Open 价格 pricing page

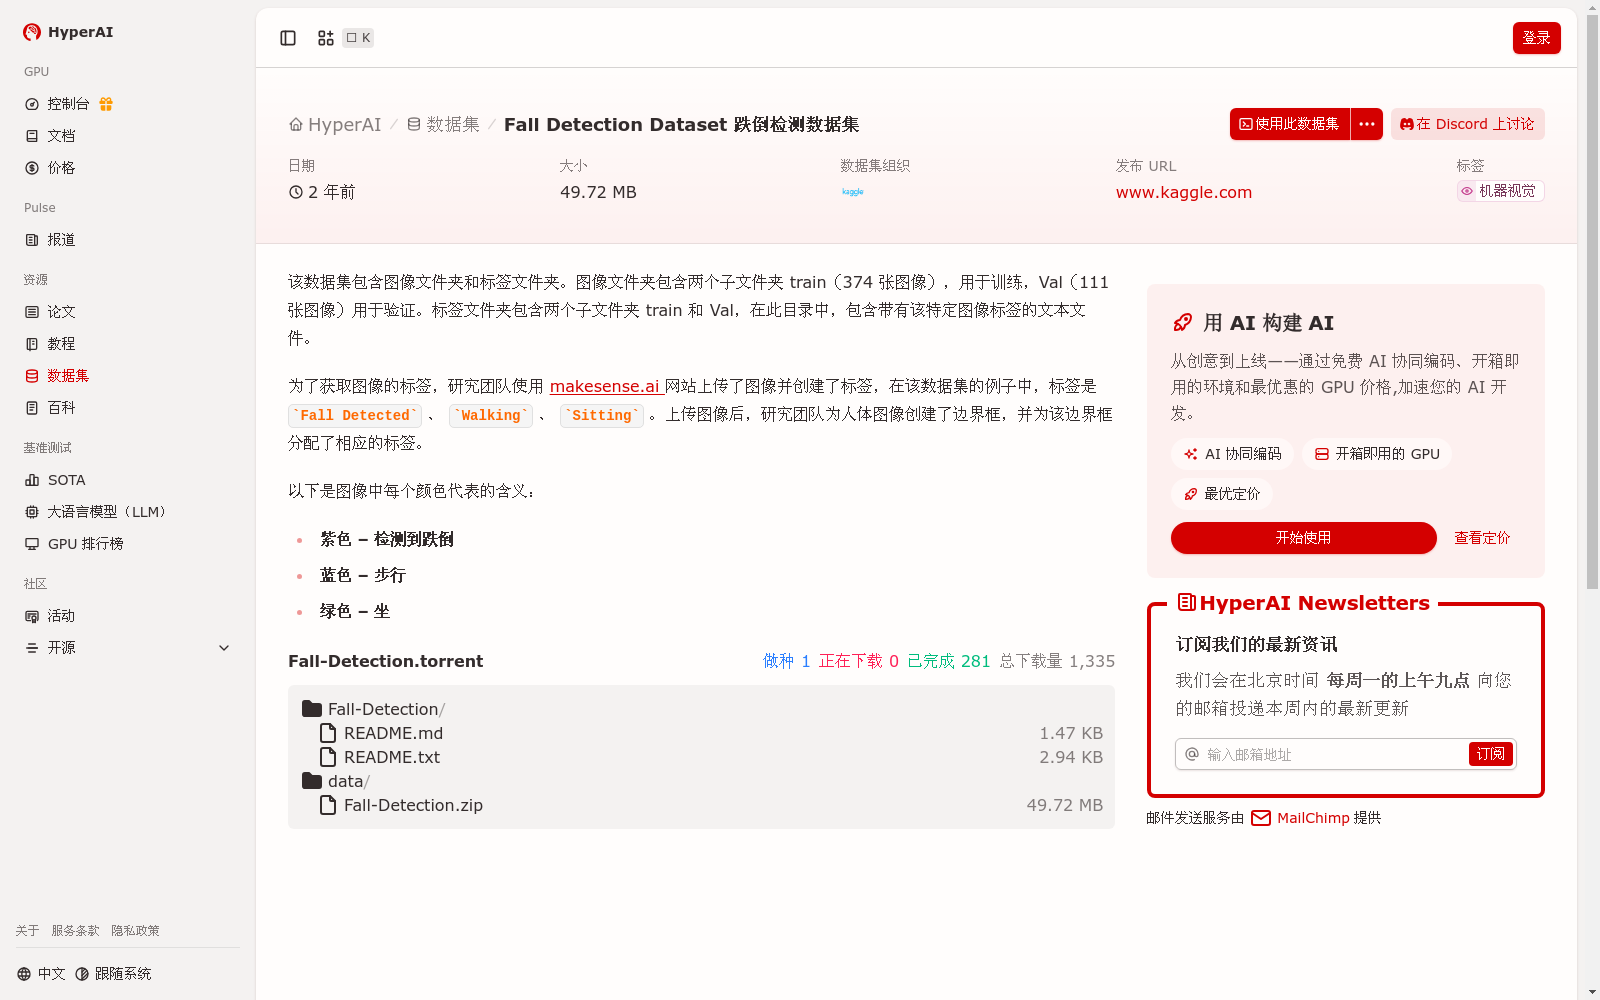click(50, 168)
